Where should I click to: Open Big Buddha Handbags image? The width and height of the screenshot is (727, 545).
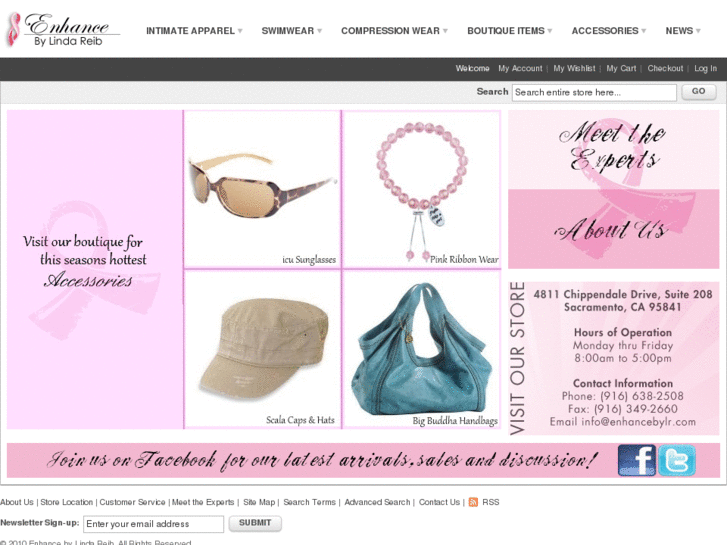click(422, 349)
